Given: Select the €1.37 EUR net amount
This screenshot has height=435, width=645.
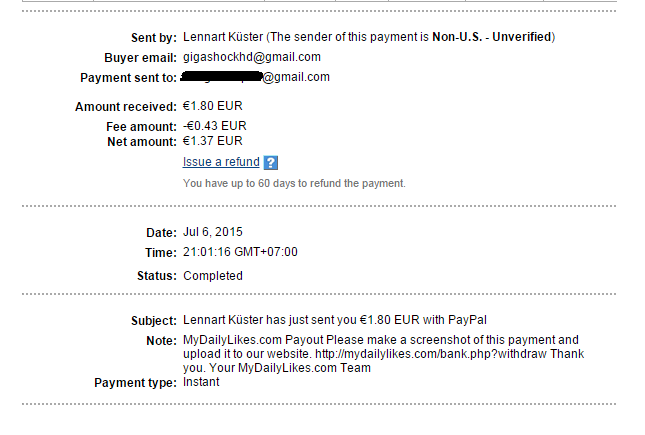Looking at the screenshot, I should pos(213,141).
